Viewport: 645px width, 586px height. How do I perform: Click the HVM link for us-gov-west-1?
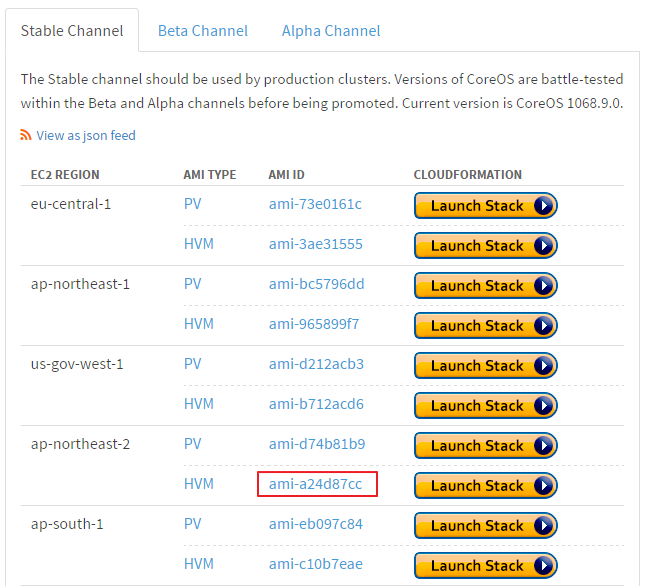199,404
